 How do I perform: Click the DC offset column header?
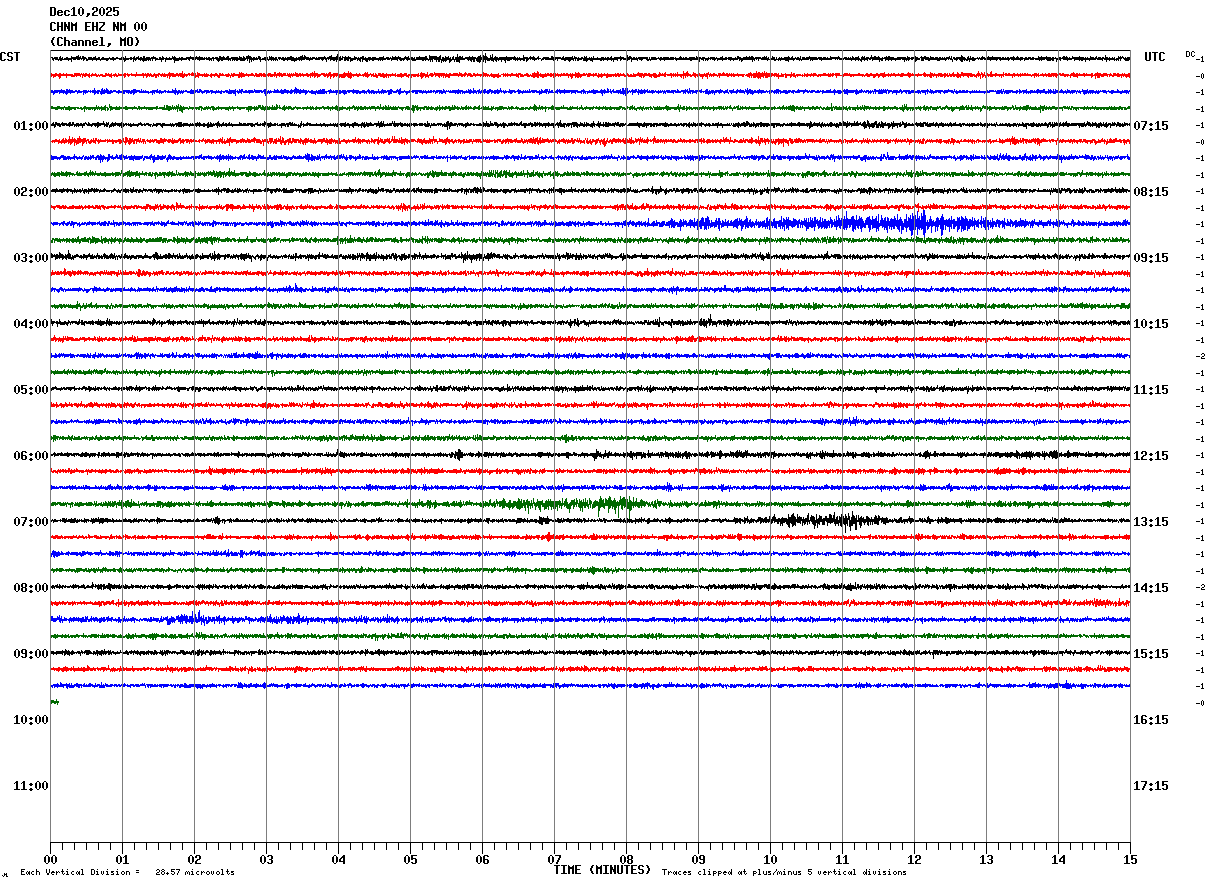tap(1190, 54)
